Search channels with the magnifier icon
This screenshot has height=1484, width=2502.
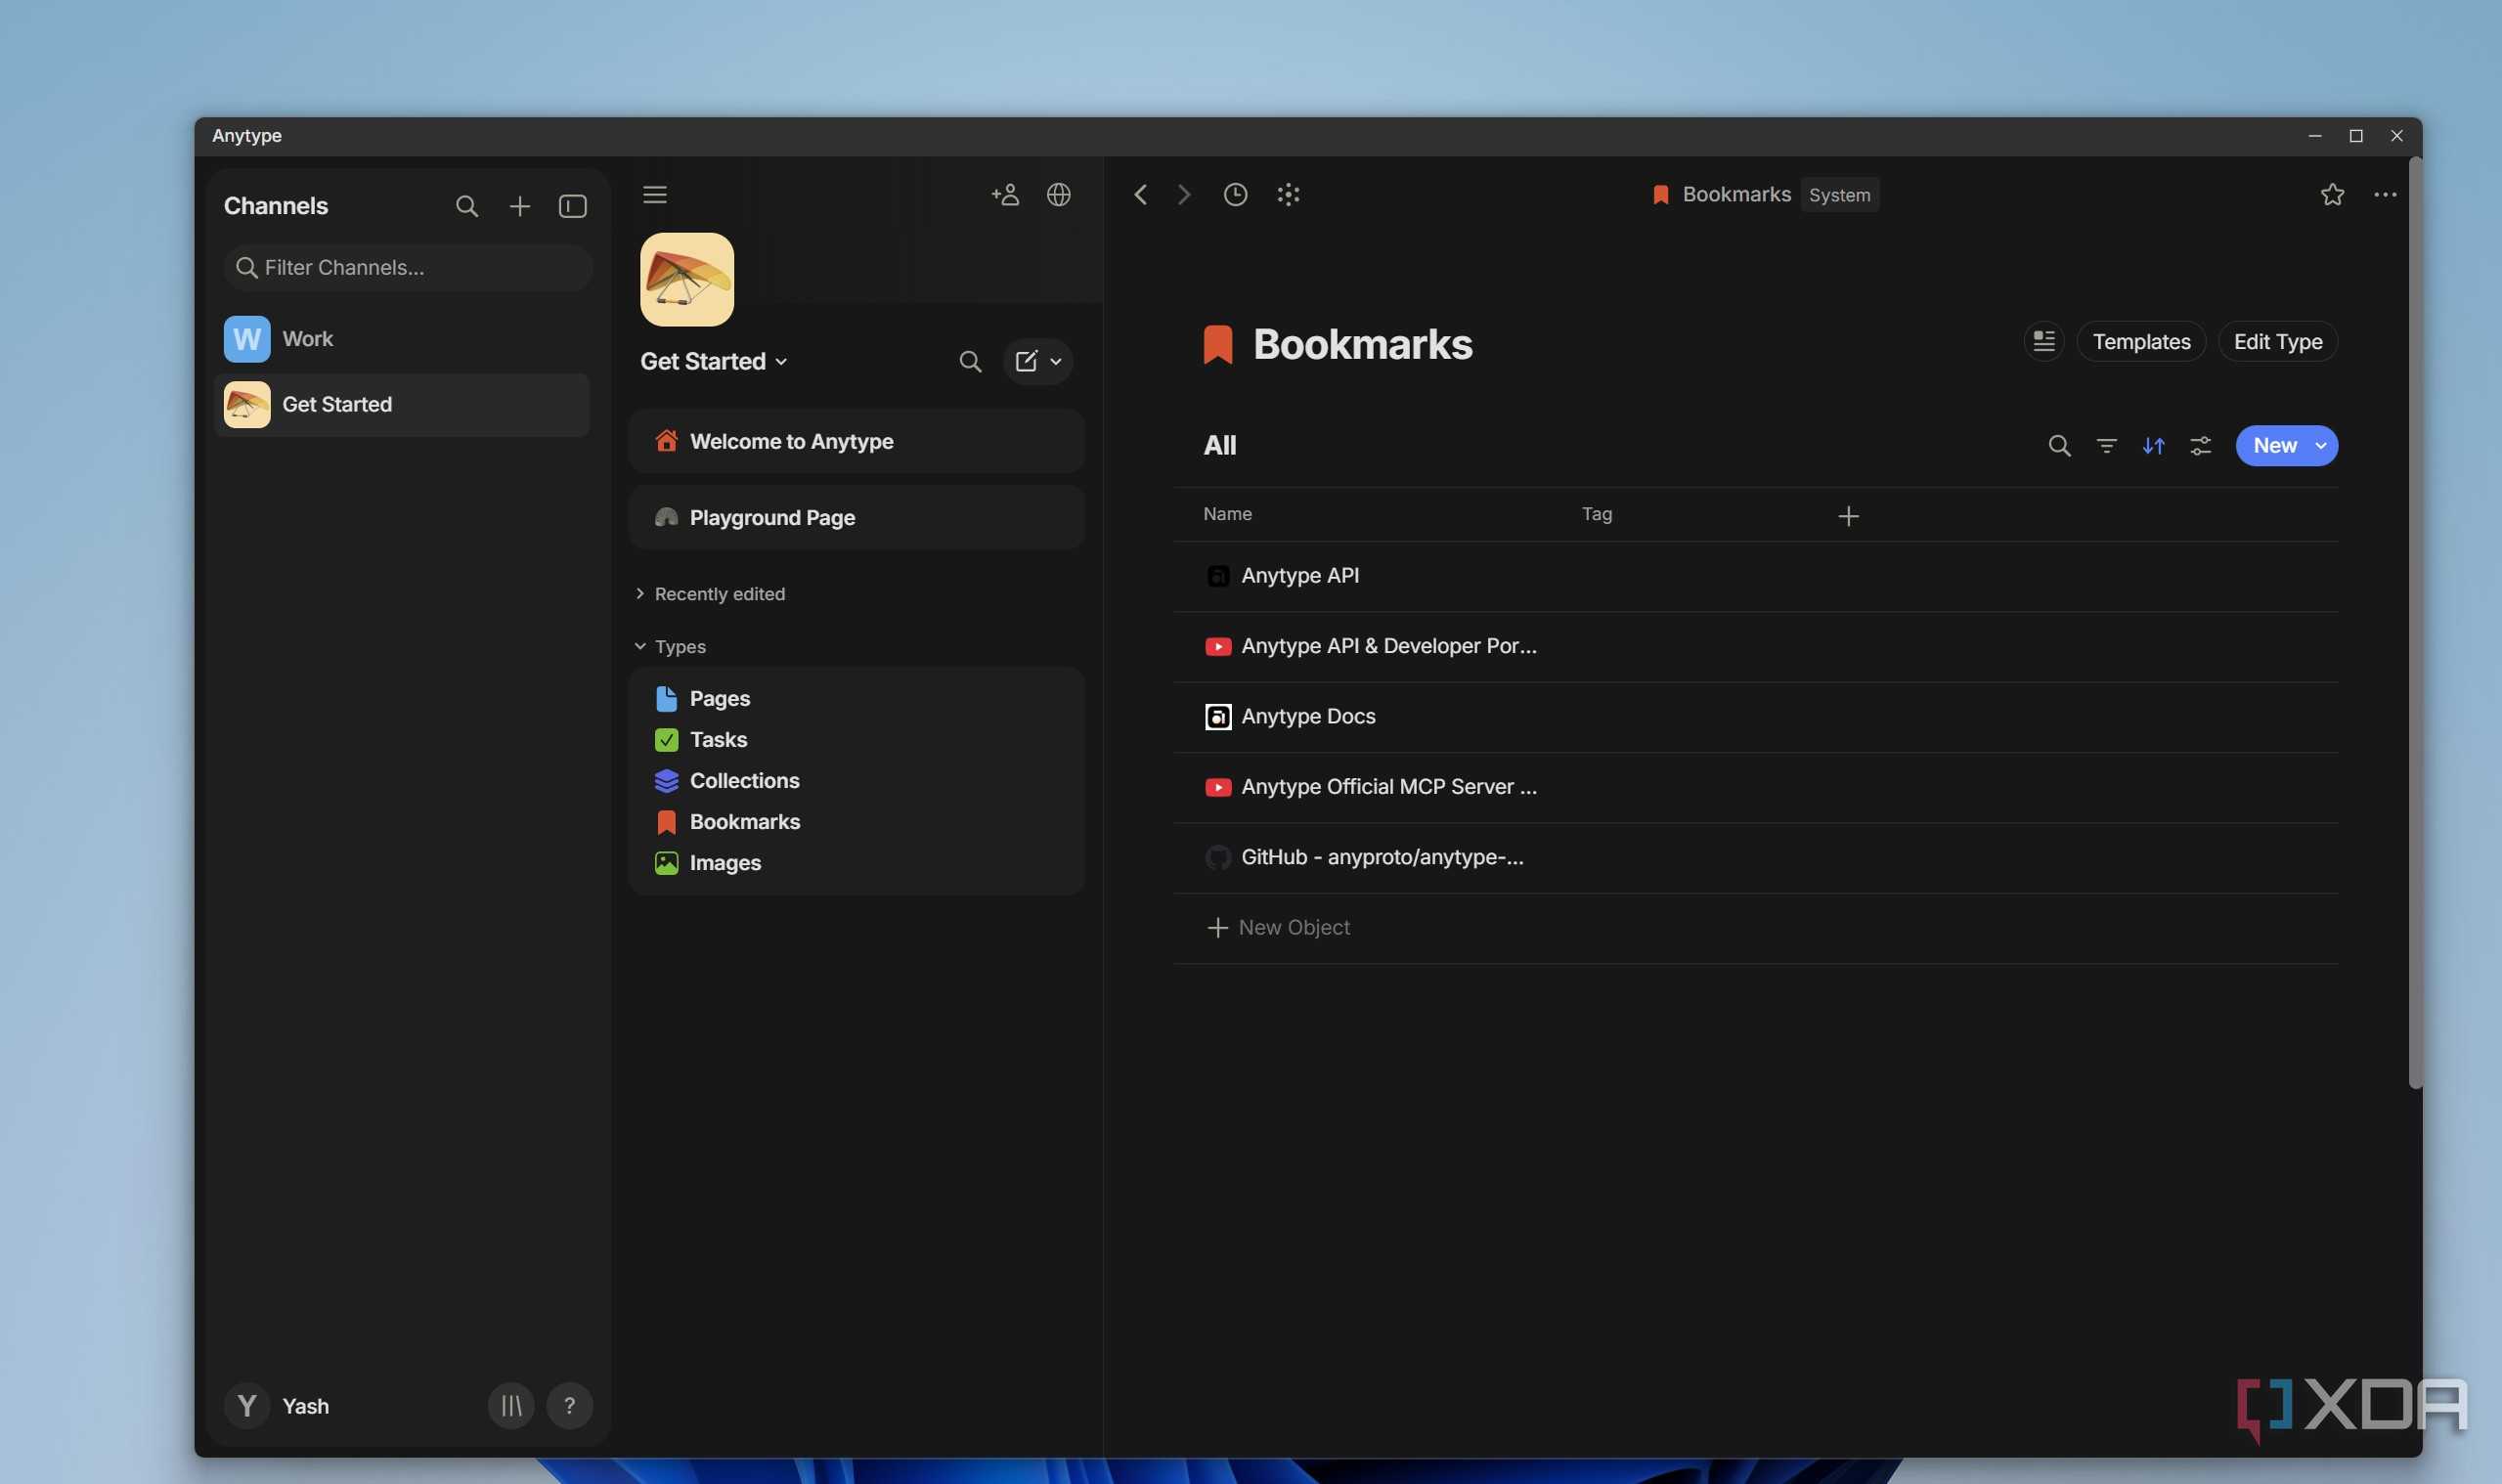point(466,206)
